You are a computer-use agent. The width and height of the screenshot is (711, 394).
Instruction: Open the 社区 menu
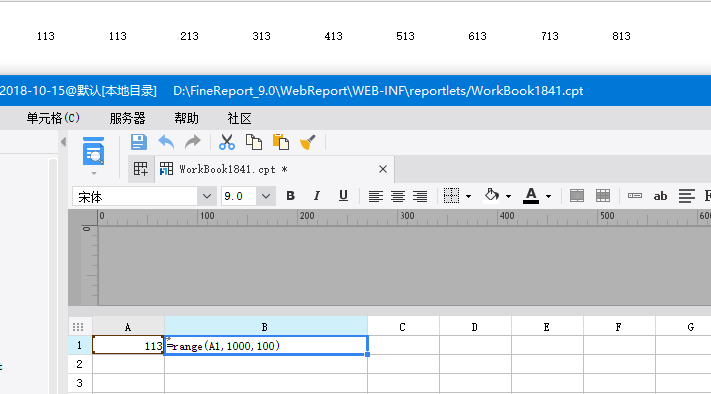coord(239,118)
